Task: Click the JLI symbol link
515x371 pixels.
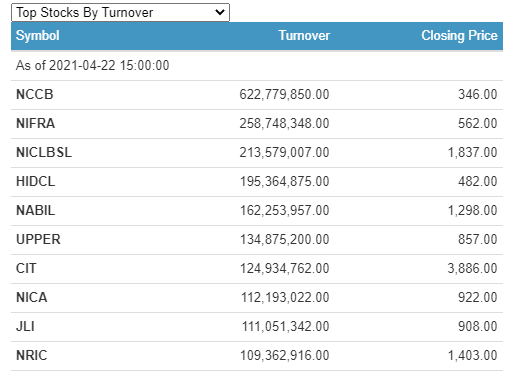Action: pos(25,327)
